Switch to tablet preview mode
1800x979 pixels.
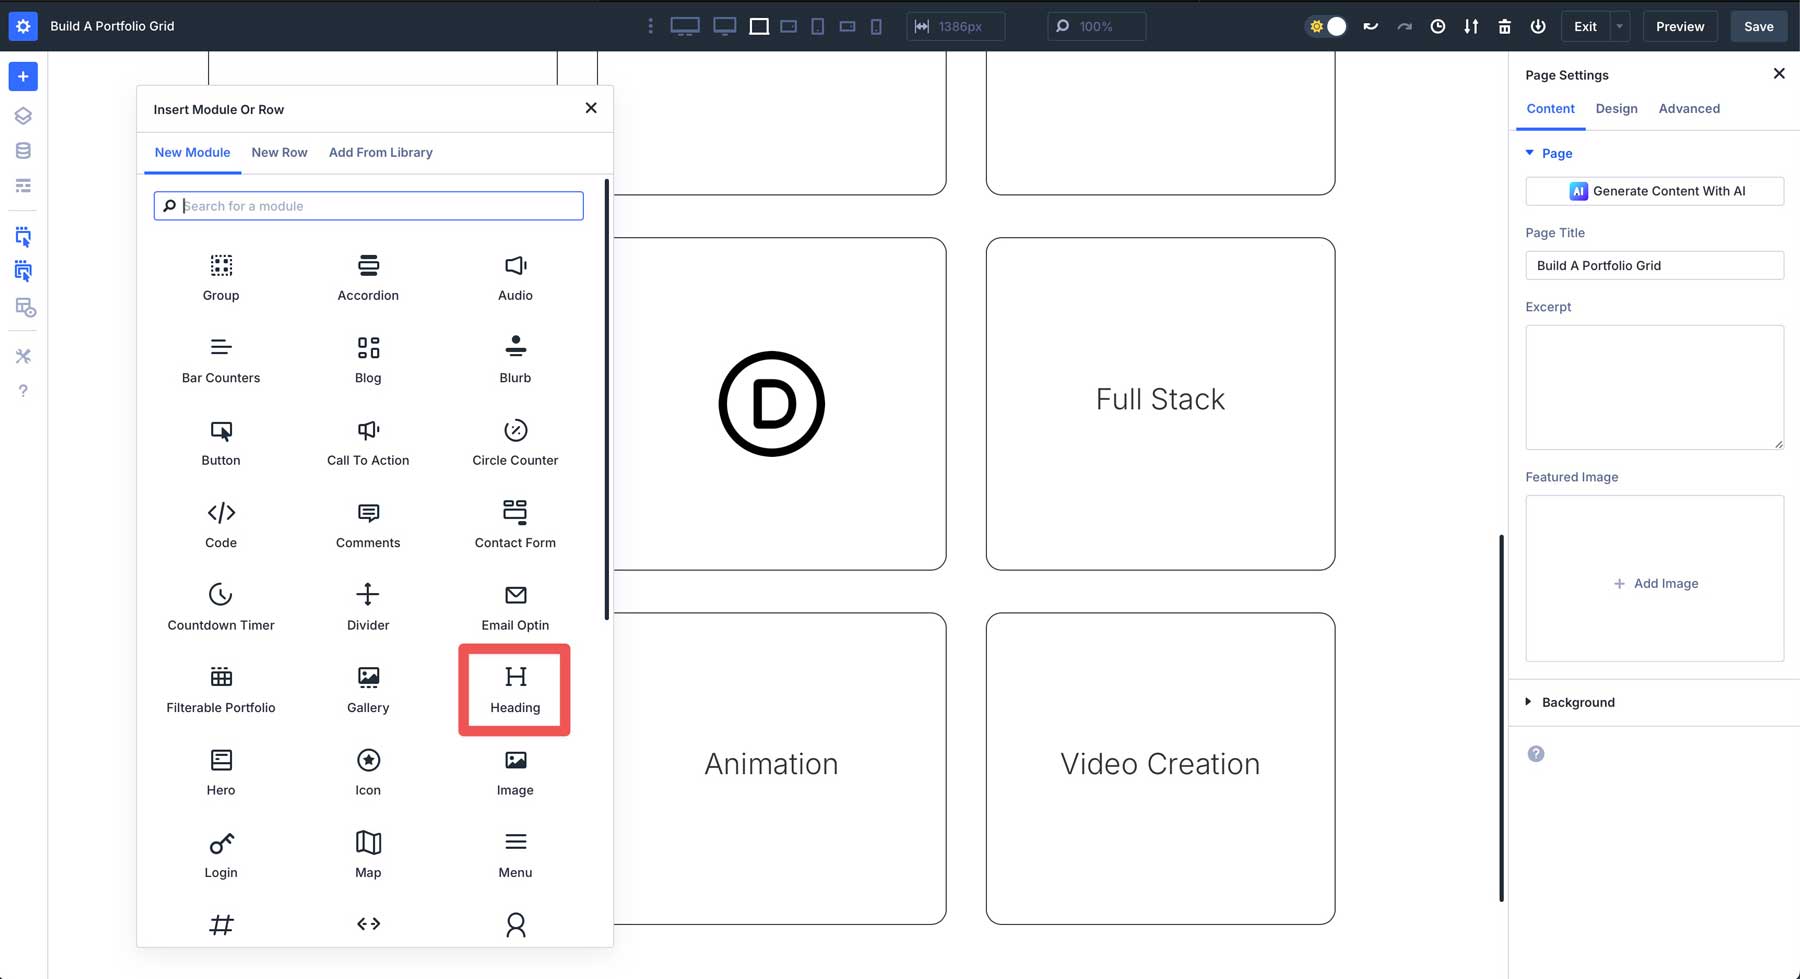tap(817, 26)
